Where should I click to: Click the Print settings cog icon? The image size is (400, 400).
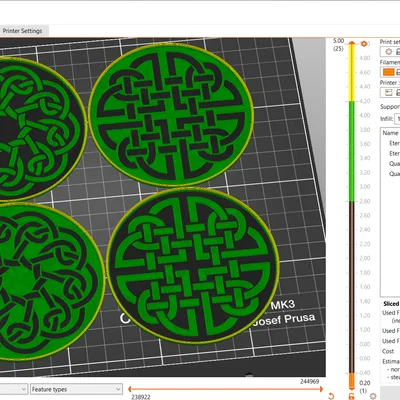pos(388,52)
